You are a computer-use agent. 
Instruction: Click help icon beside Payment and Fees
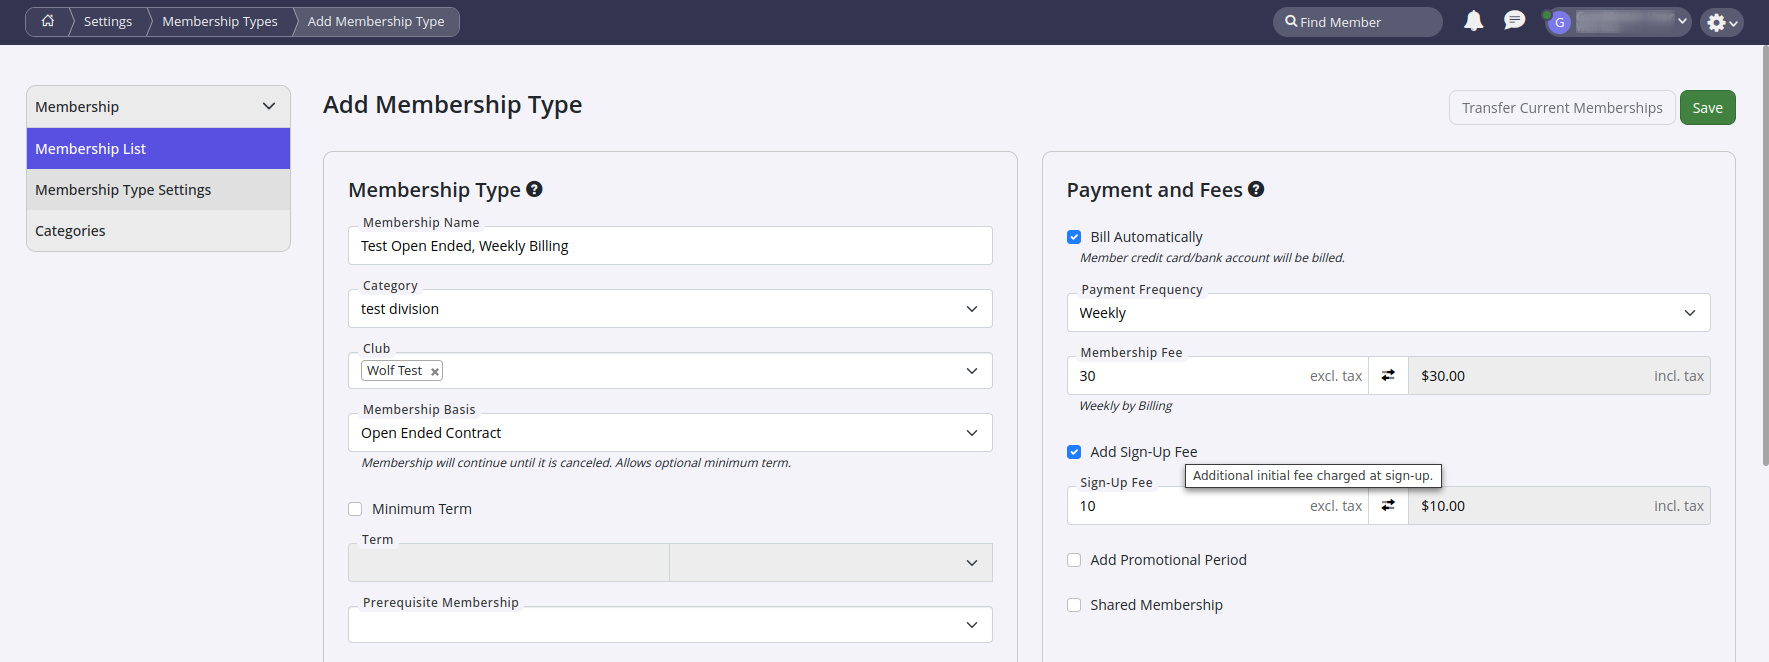[x=1256, y=189]
